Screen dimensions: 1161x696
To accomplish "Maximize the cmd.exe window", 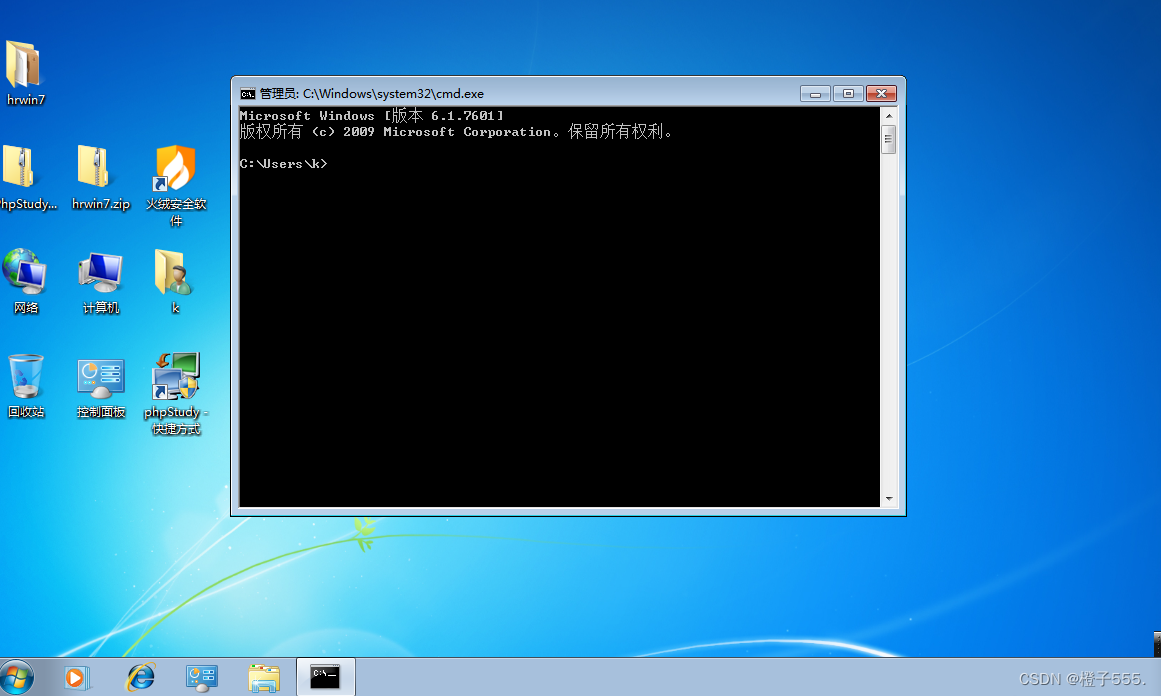I will tap(849, 94).
